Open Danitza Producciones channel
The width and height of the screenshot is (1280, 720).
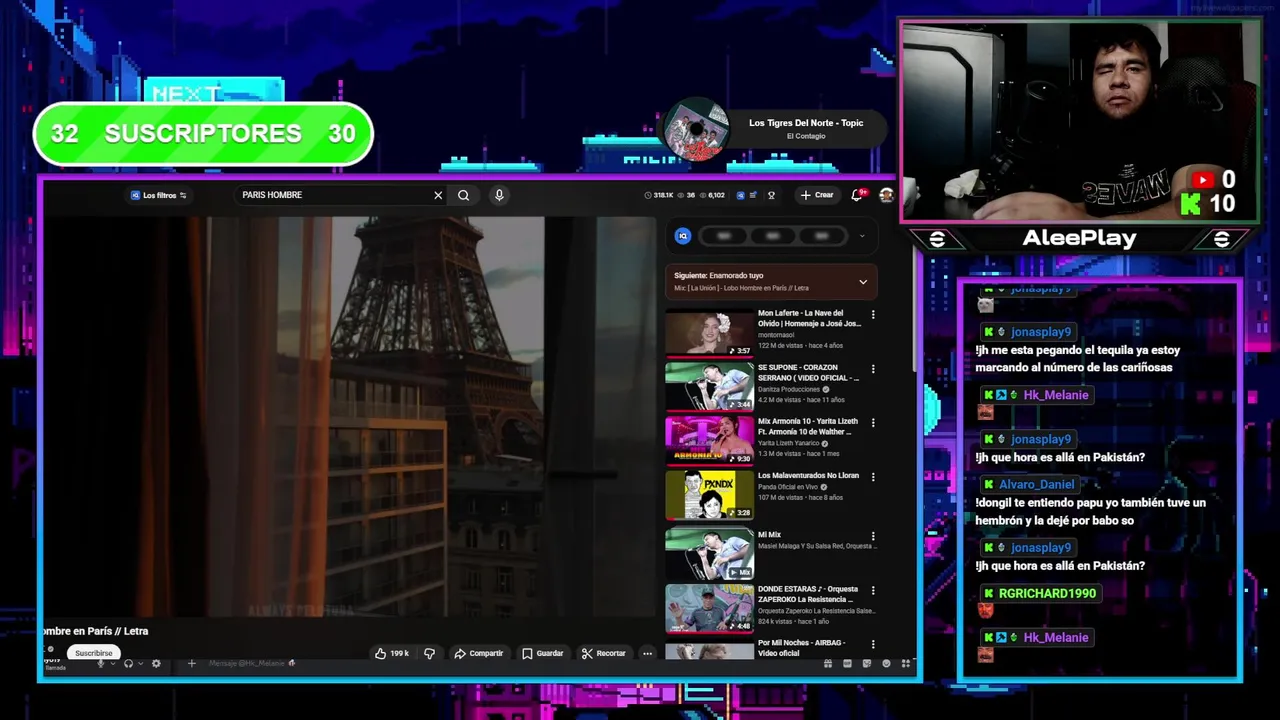point(788,389)
